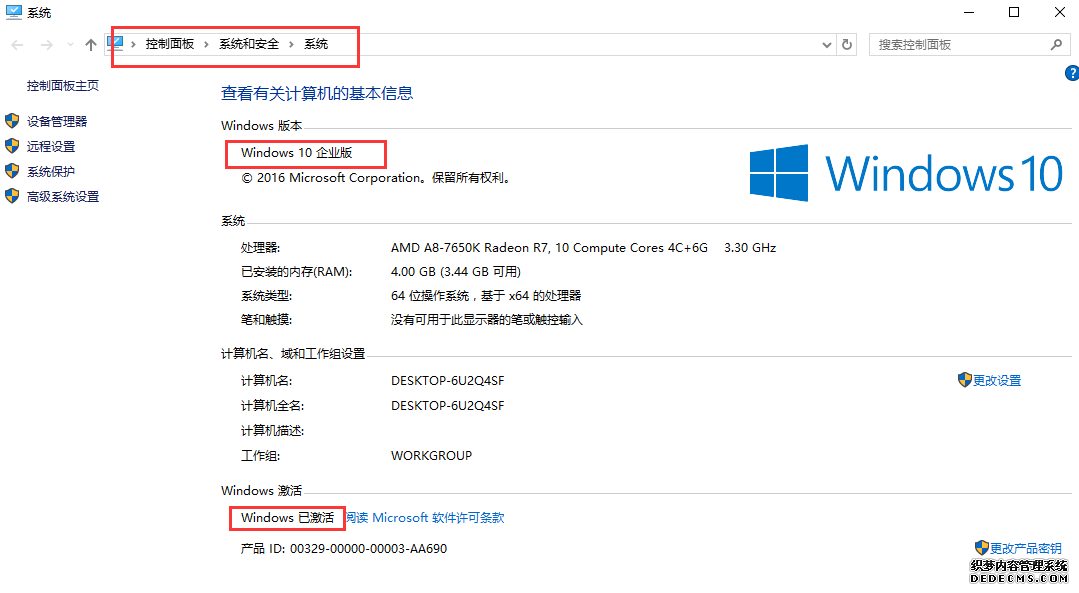
Task: Click shield icon beside 更改设置
Action: [x=965, y=380]
